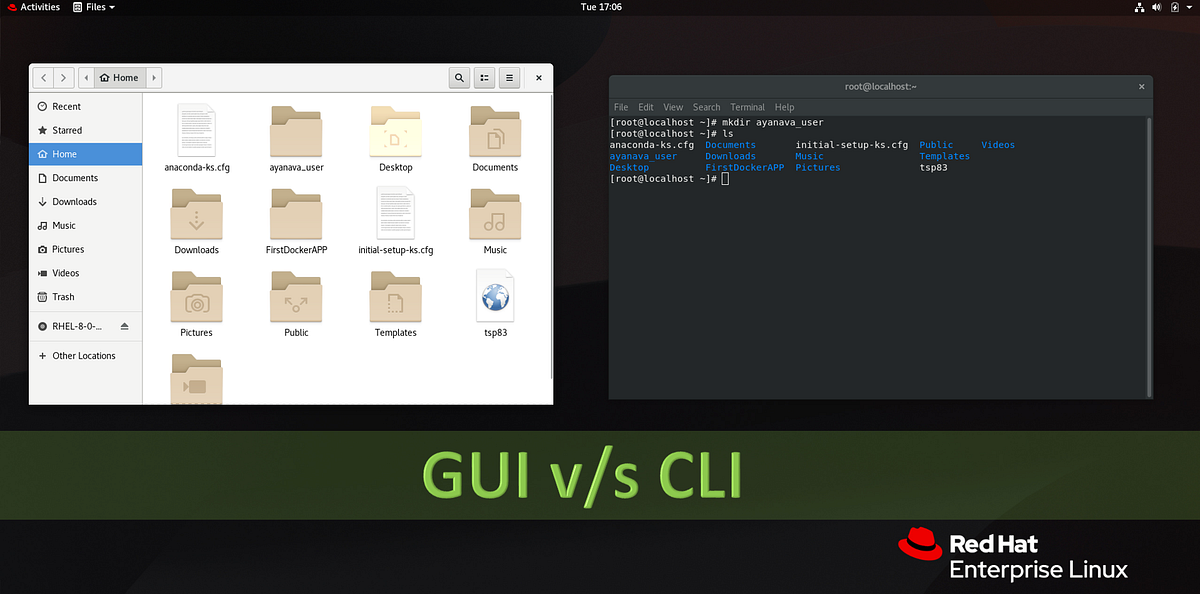Open the Edit menu in the terminal
This screenshot has height=594, width=1200.
click(645, 107)
